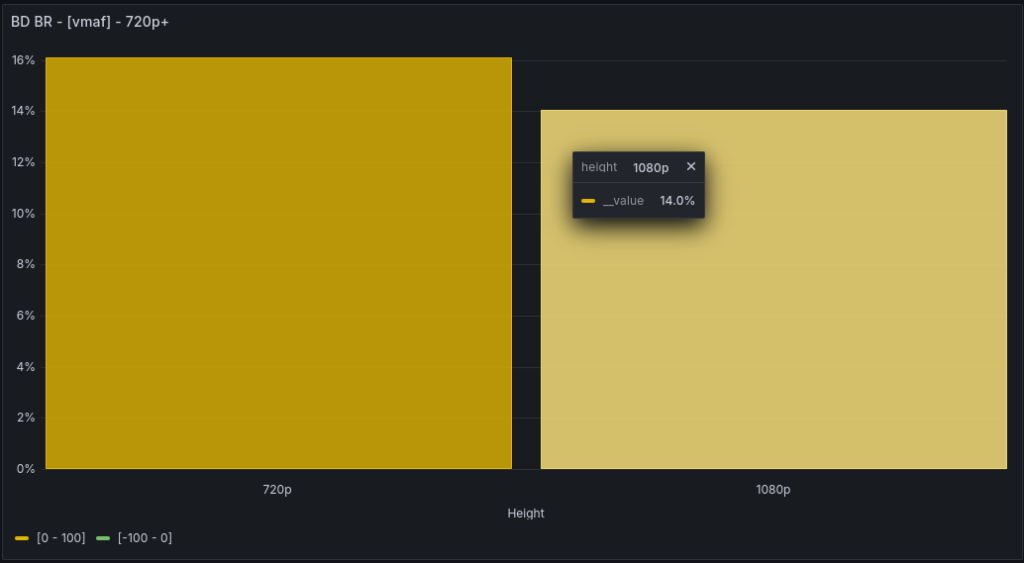Click the 1080p x-axis label
The image size is (1024, 563).
pyautogui.click(x=773, y=490)
